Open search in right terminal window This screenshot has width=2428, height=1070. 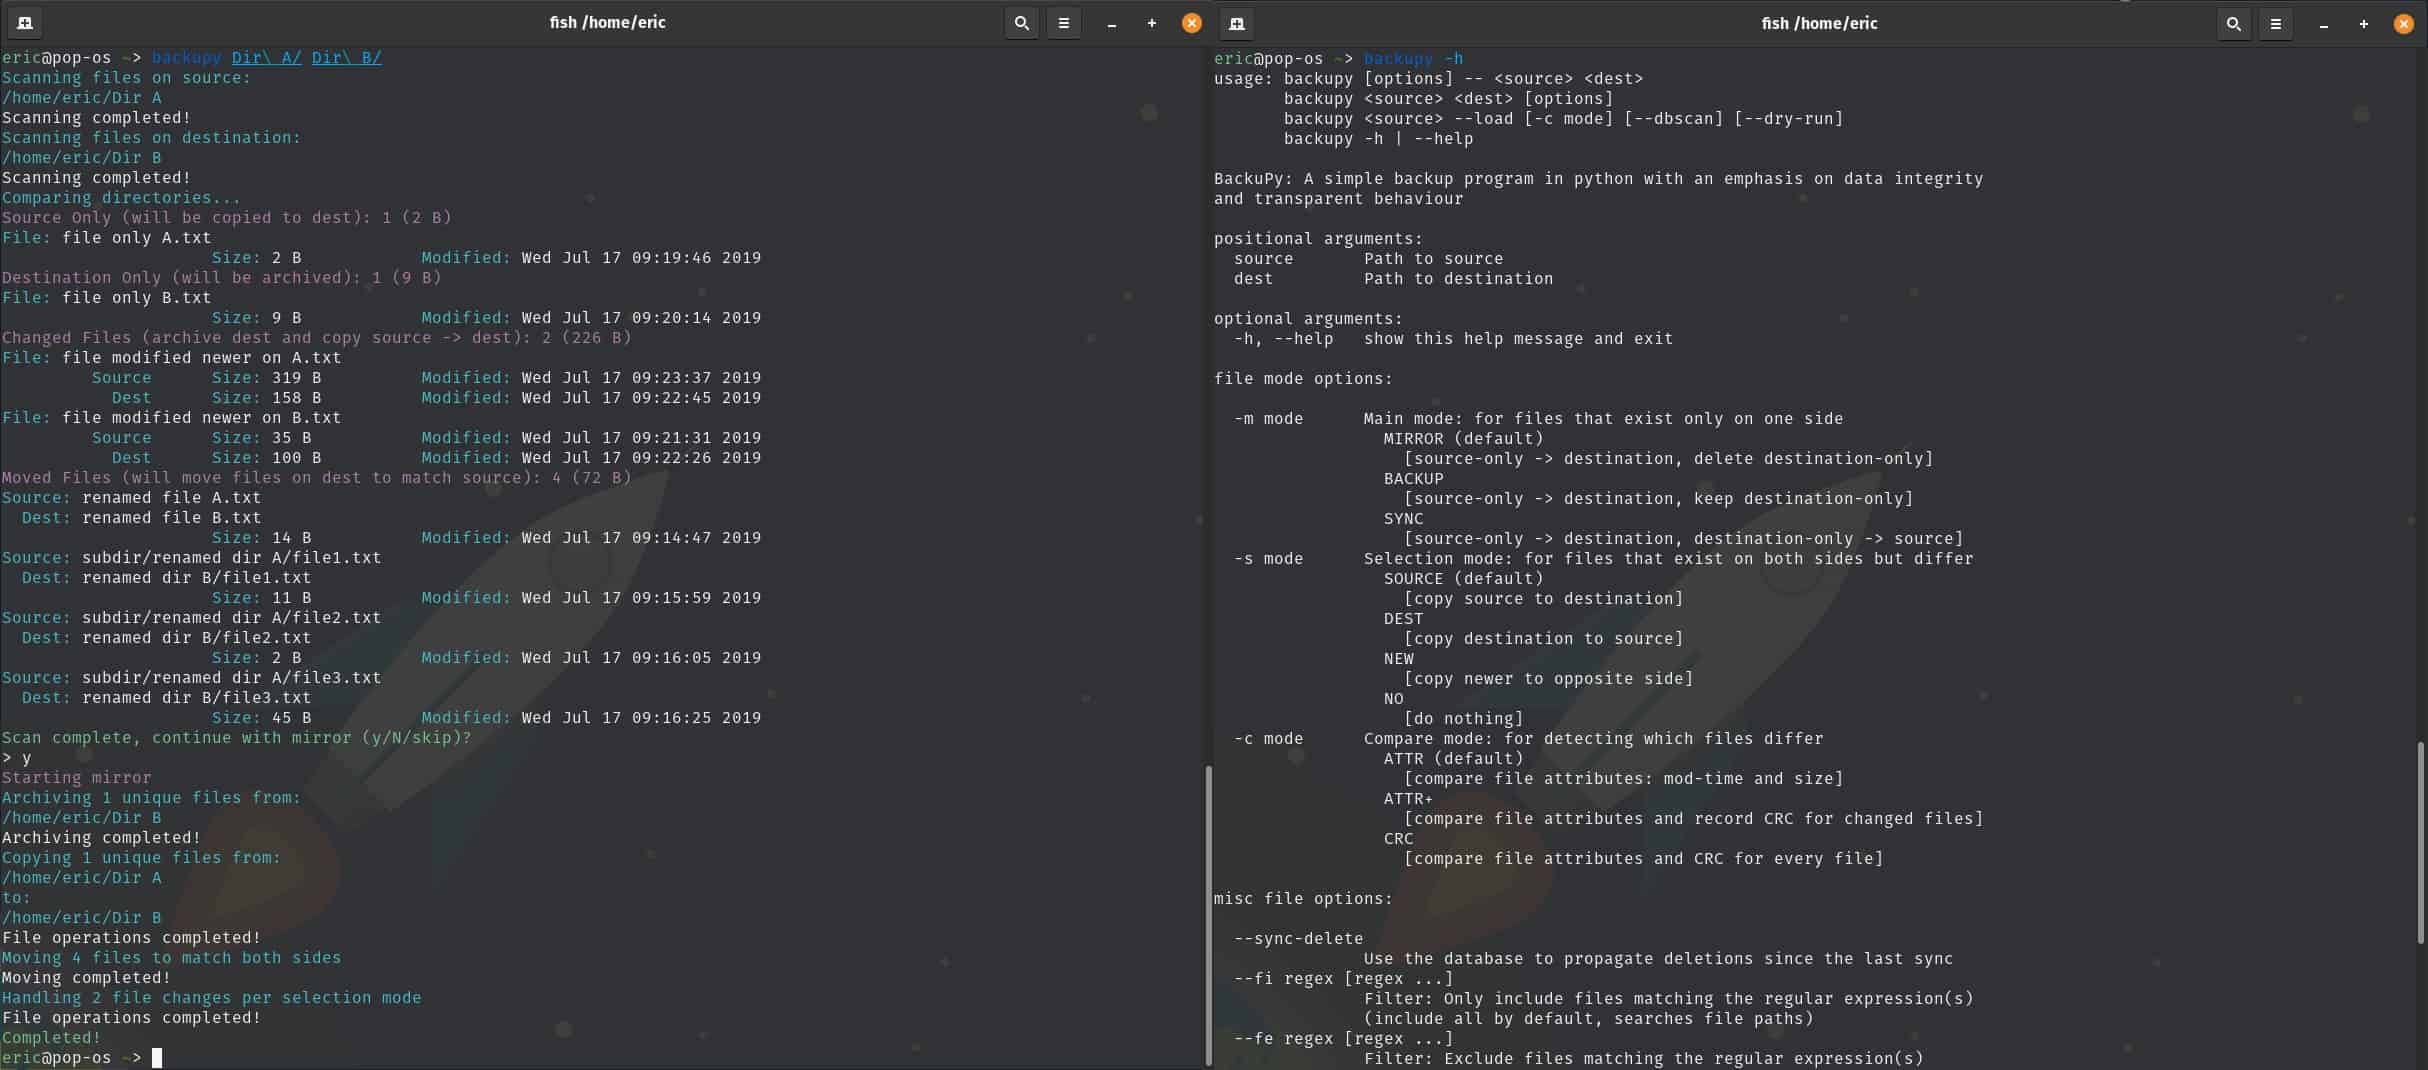pyautogui.click(x=2233, y=22)
